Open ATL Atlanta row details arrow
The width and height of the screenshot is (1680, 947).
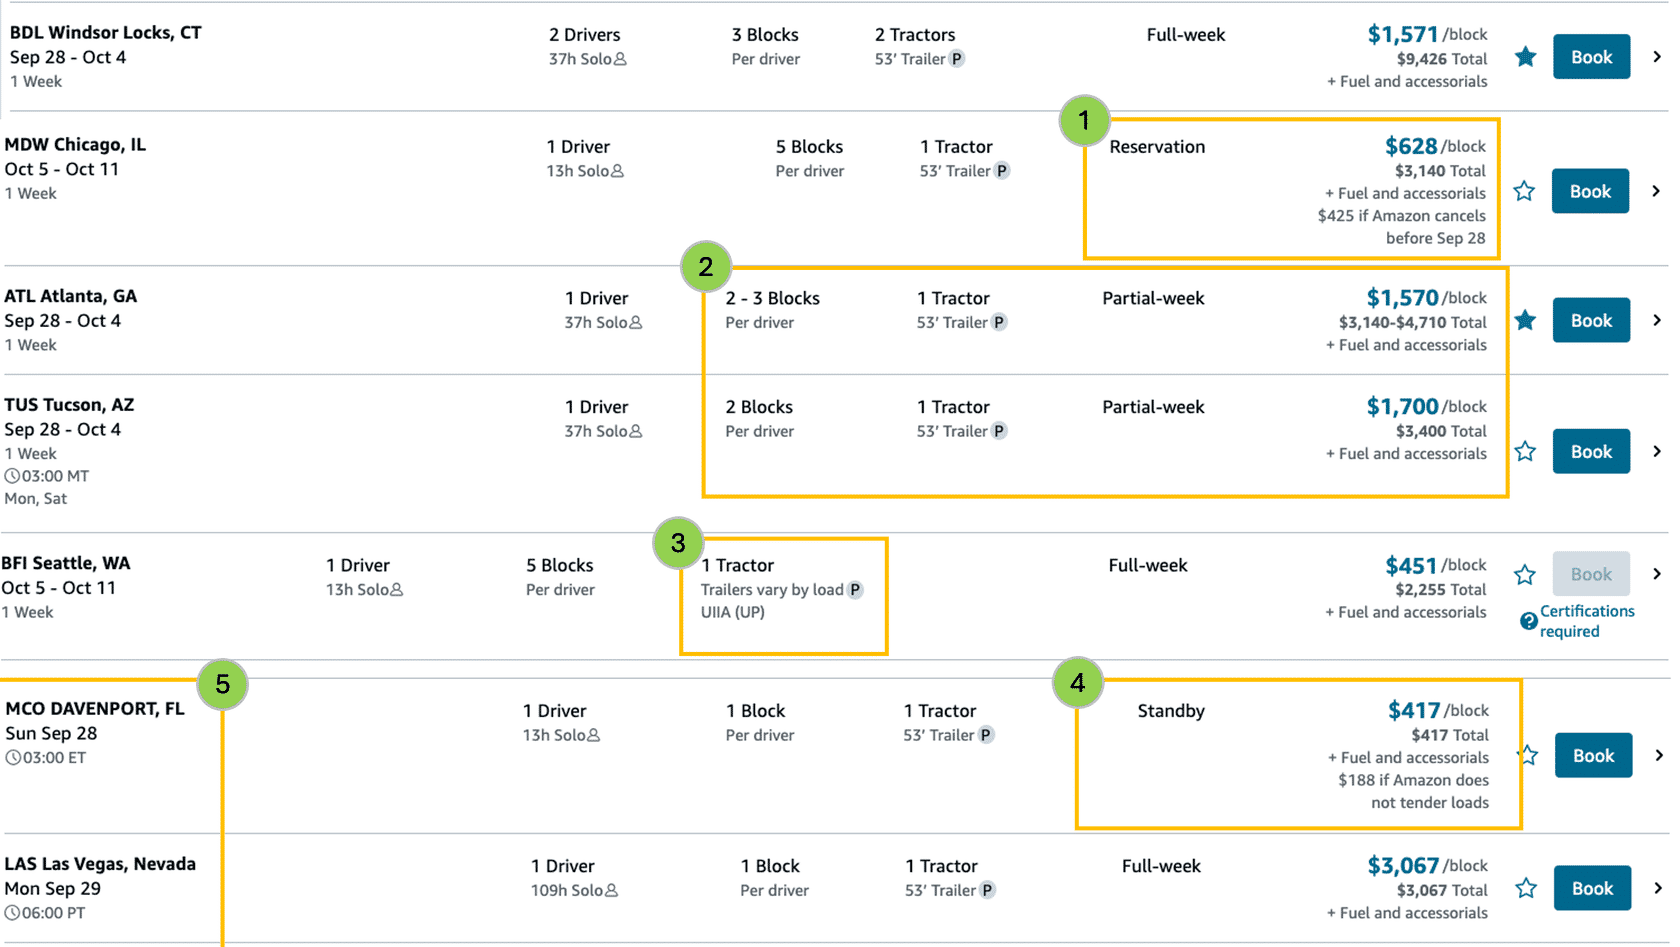pos(1657,320)
